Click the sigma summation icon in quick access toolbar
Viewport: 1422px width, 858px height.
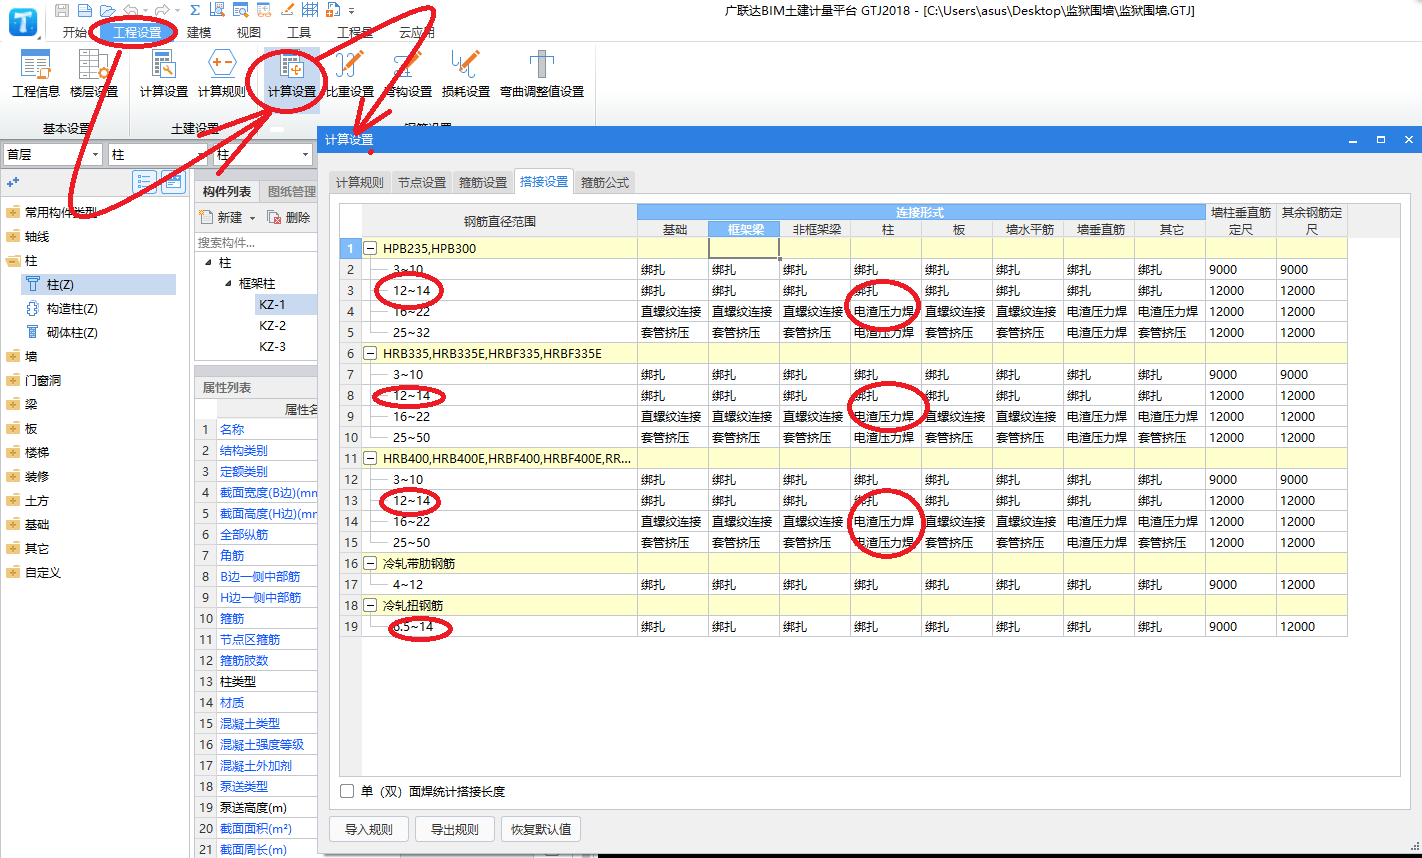[194, 10]
